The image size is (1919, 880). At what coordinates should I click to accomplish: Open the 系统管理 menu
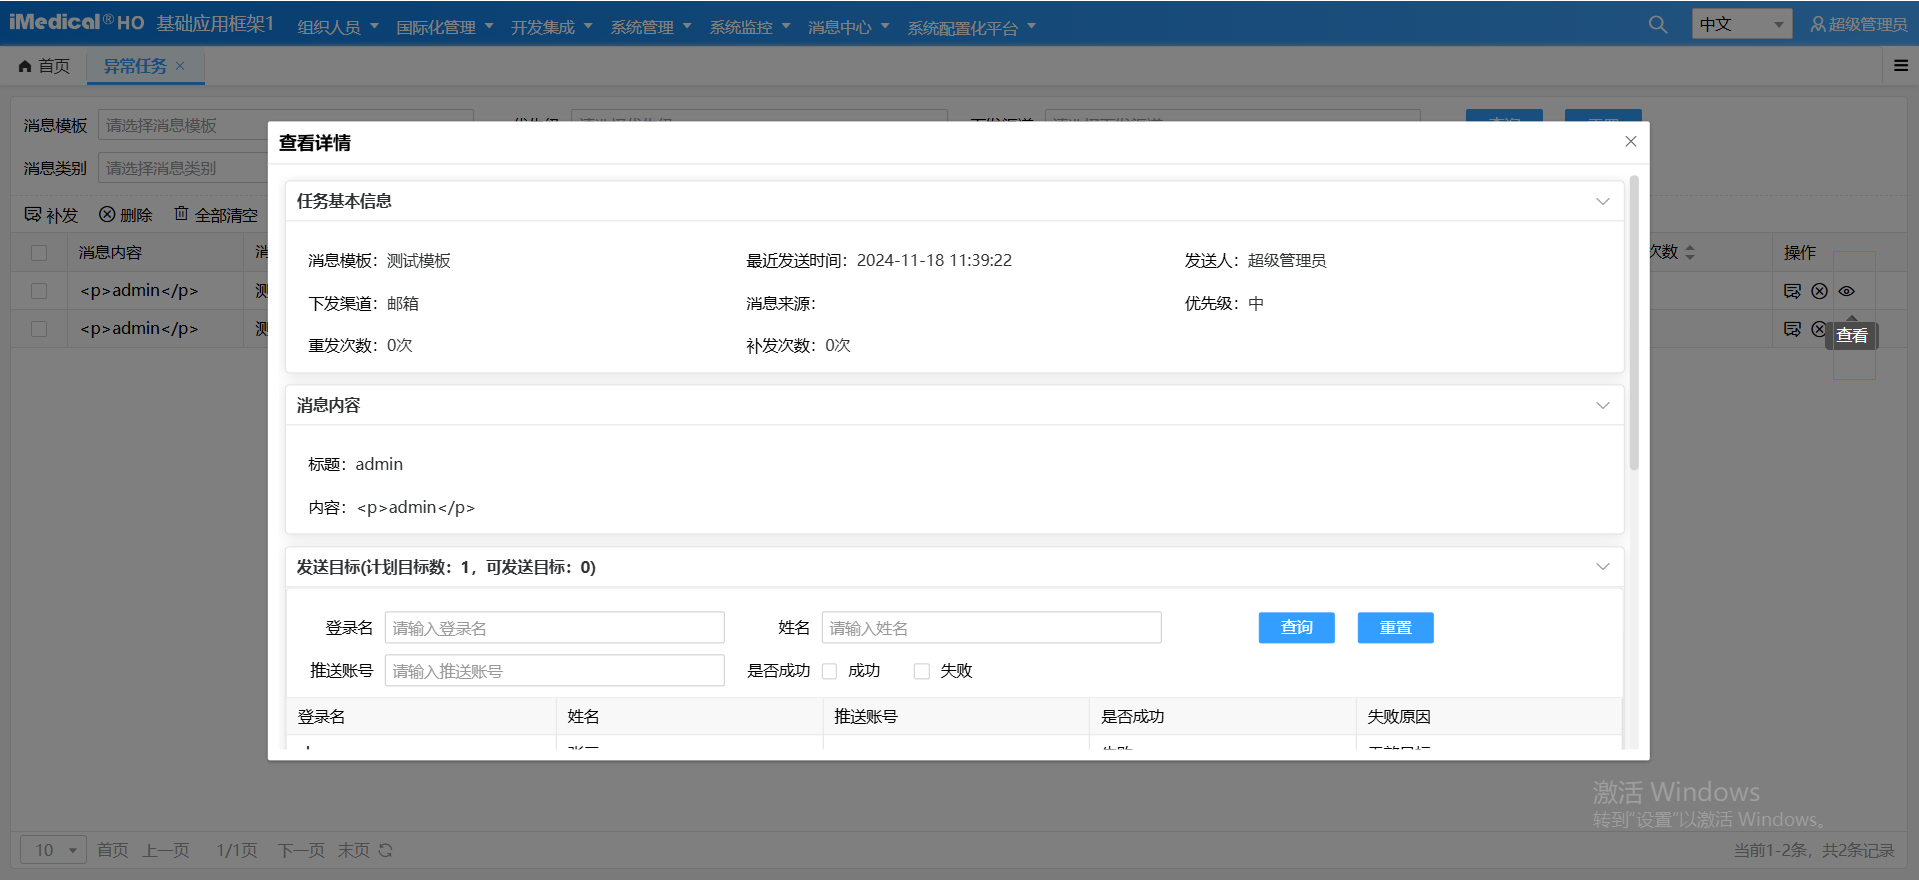[x=651, y=27]
